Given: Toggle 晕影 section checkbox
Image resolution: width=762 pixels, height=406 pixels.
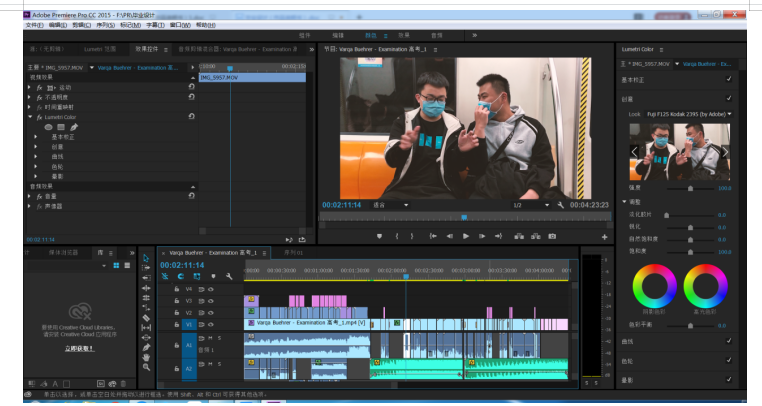Looking at the screenshot, I should pos(728,379).
